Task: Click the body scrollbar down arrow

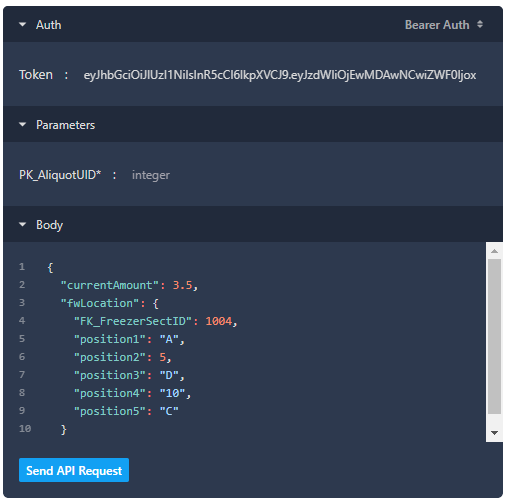Action: (494, 433)
